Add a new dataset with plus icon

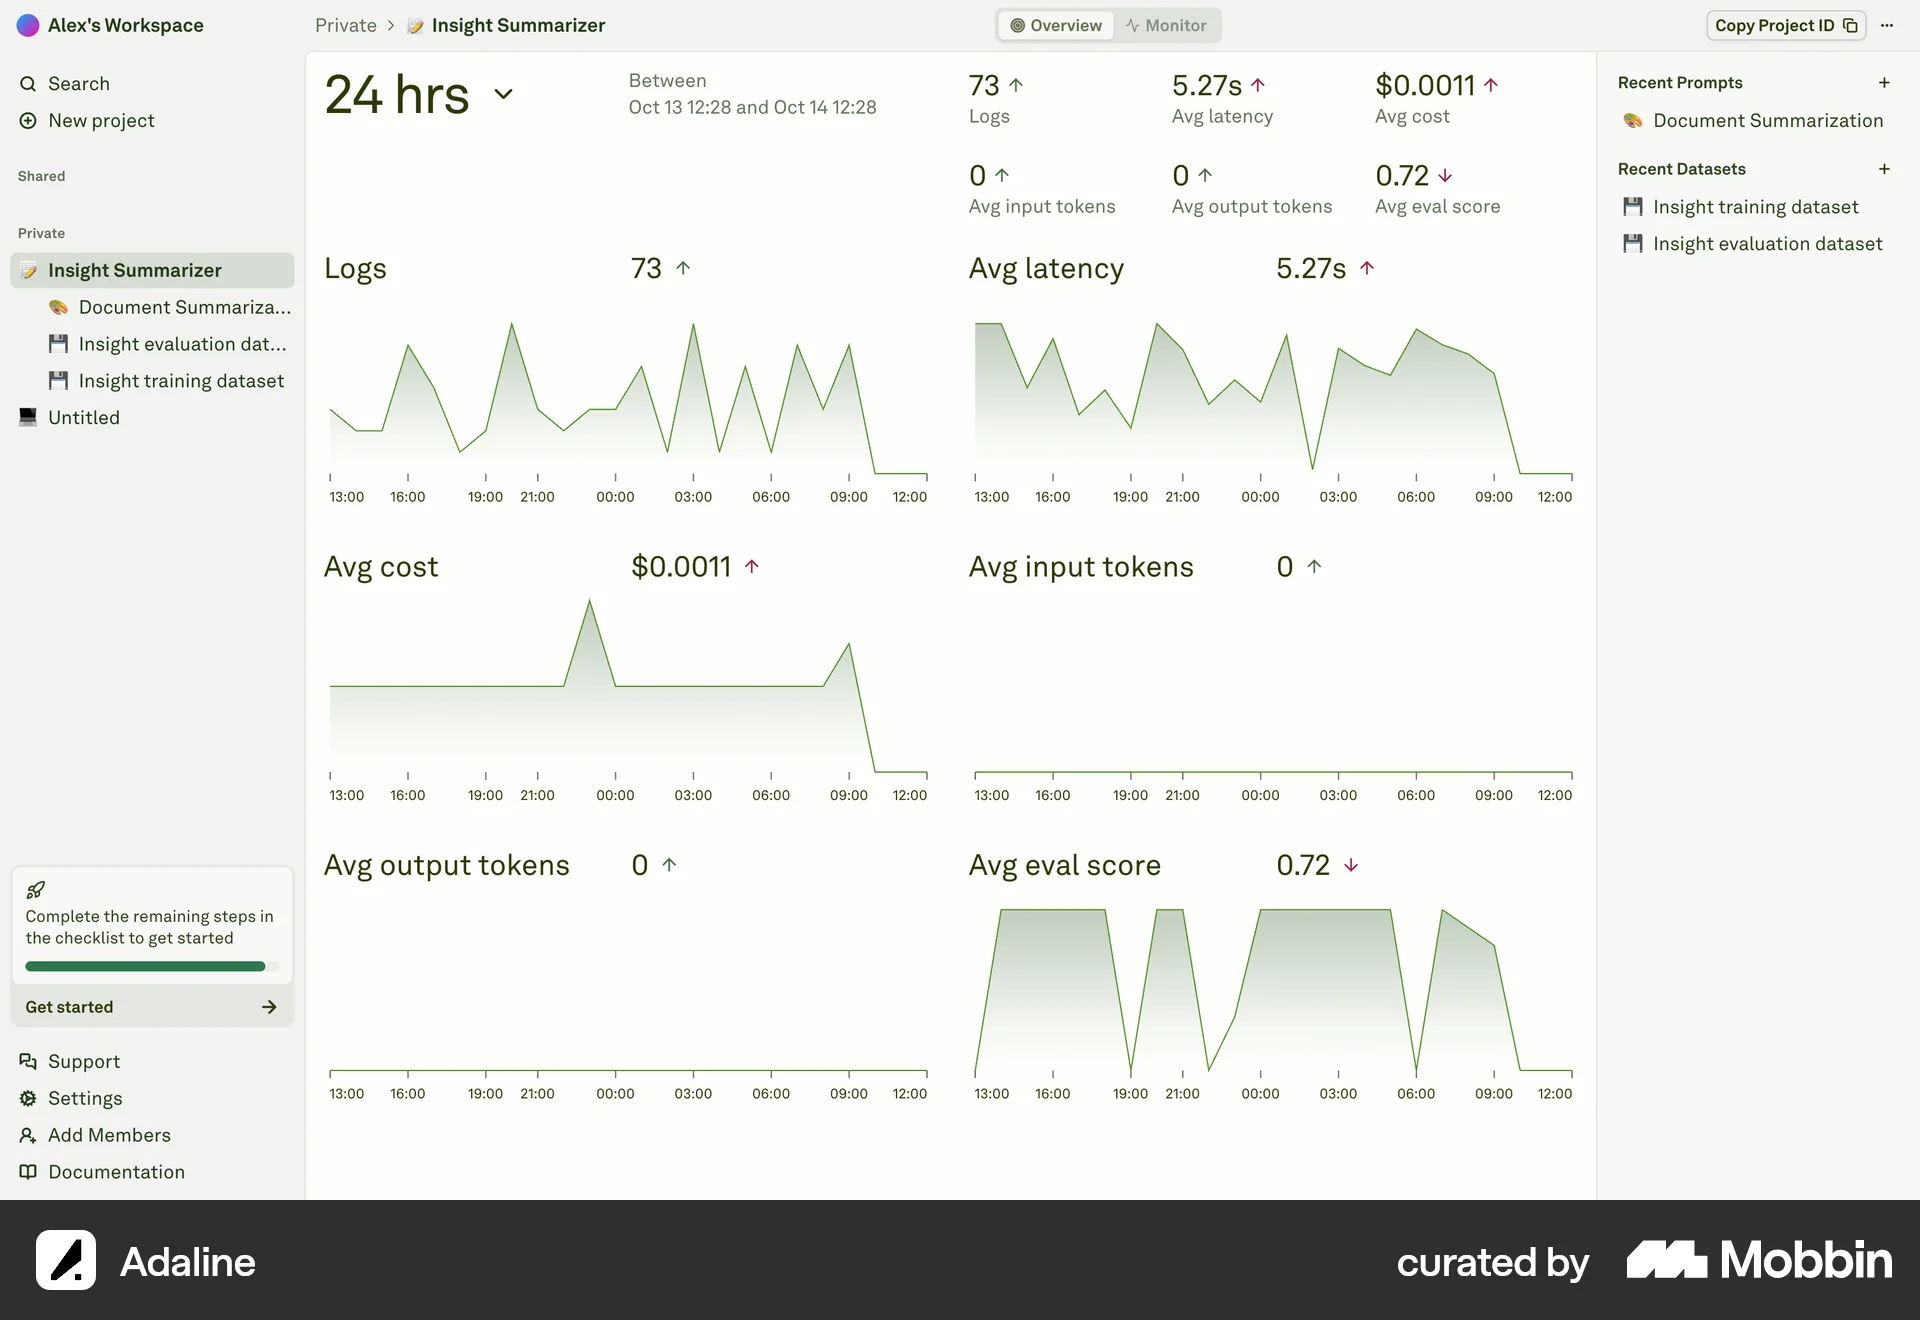(1884, 169)
